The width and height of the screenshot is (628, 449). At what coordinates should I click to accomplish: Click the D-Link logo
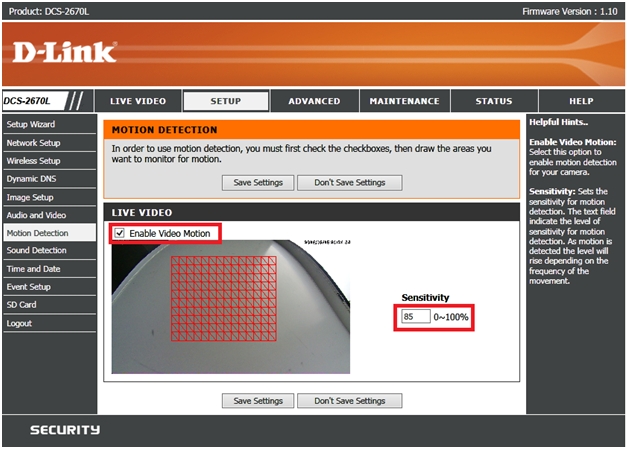[65, 52]
